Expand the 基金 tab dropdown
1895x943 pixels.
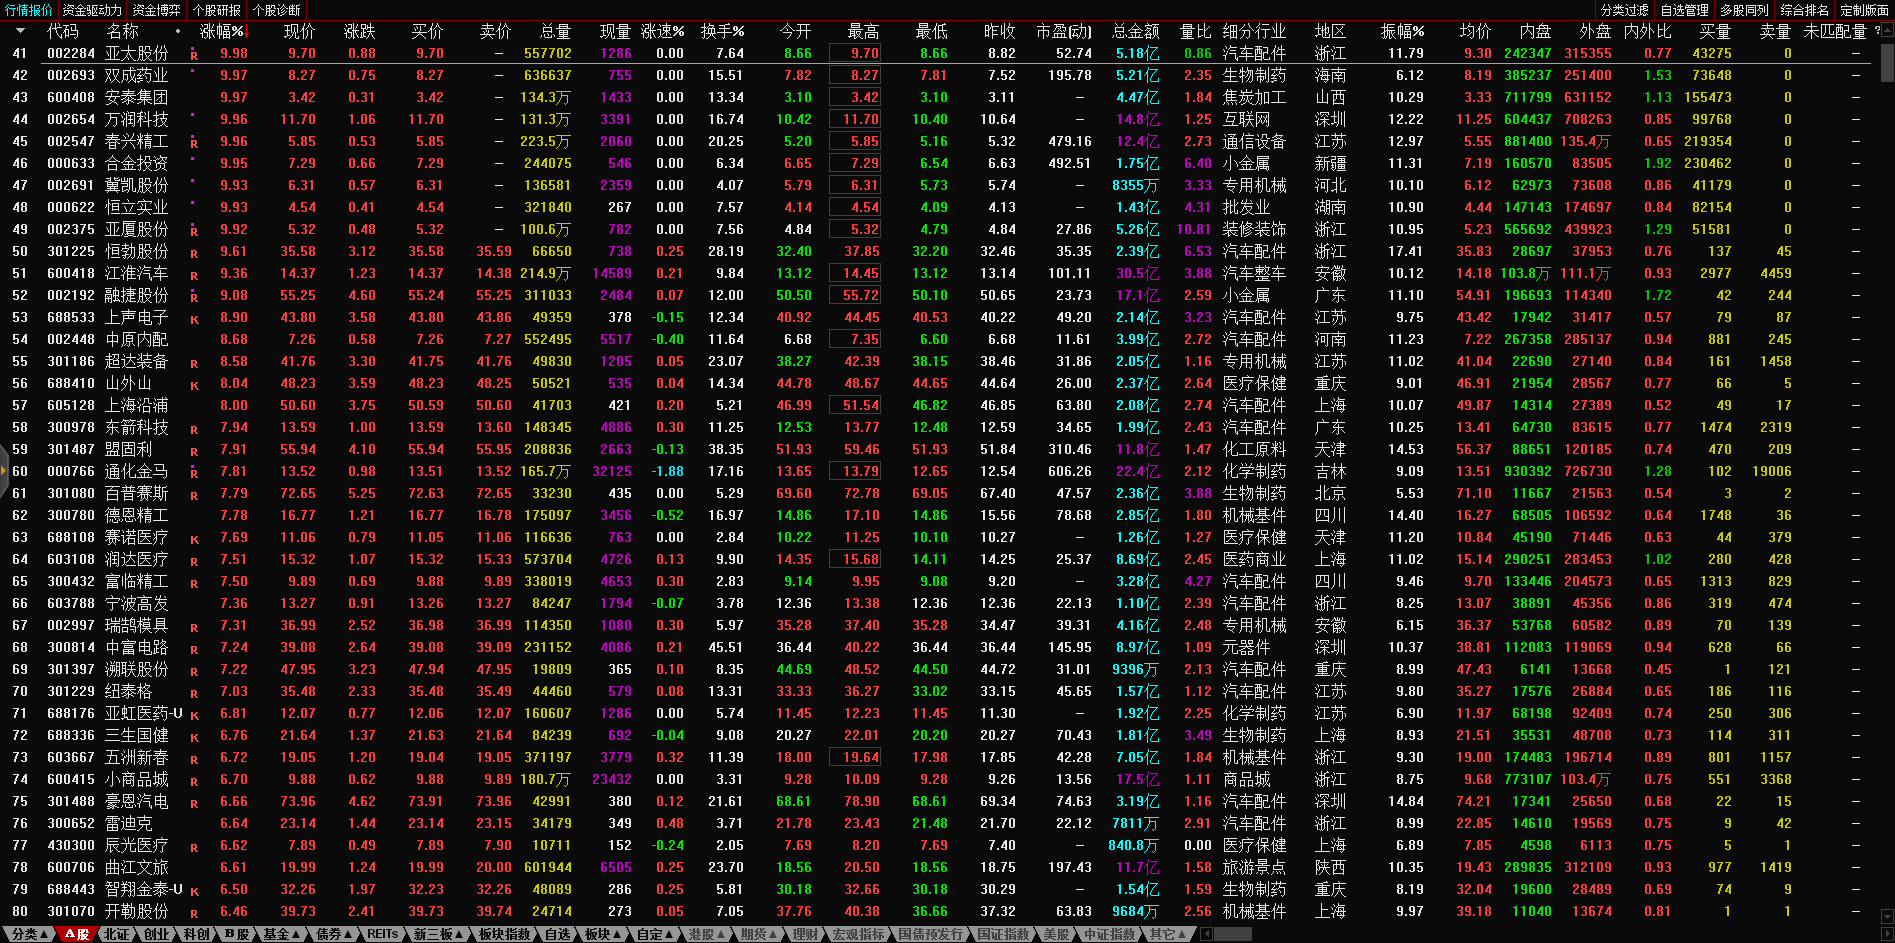pos(281,934)
